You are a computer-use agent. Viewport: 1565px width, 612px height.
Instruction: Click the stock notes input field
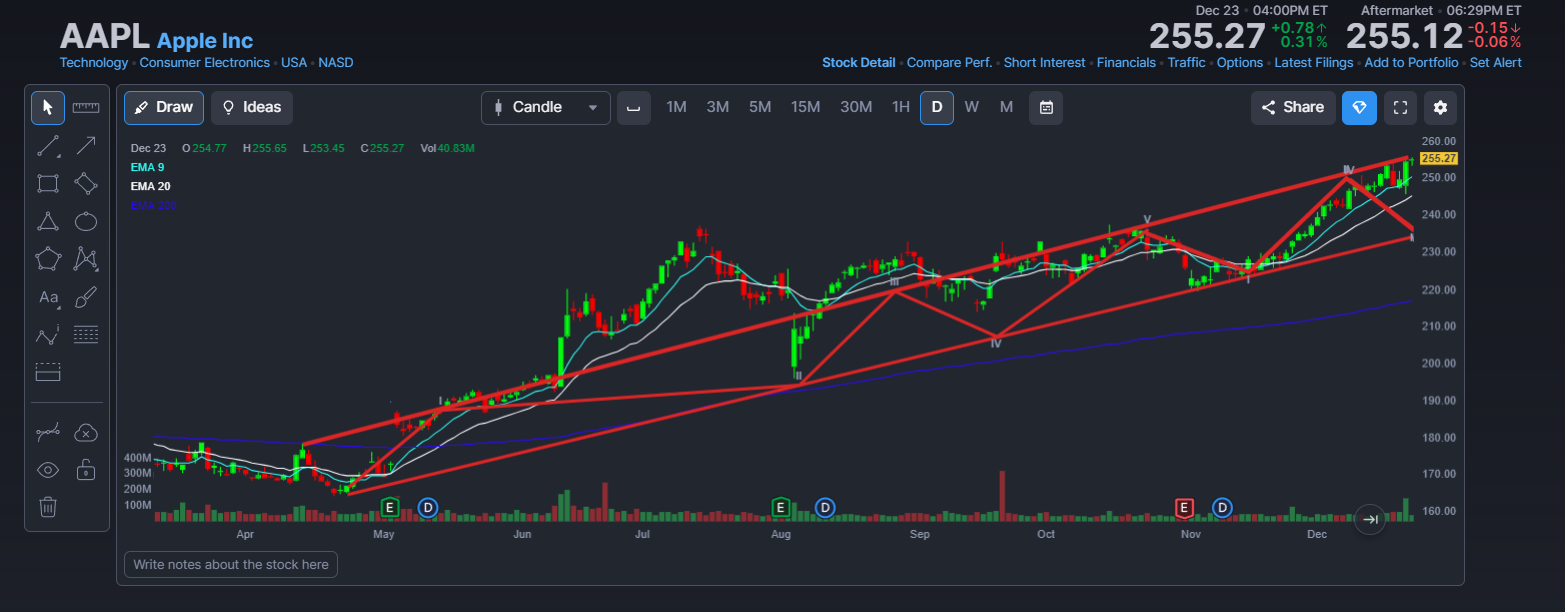coord(231,564)
